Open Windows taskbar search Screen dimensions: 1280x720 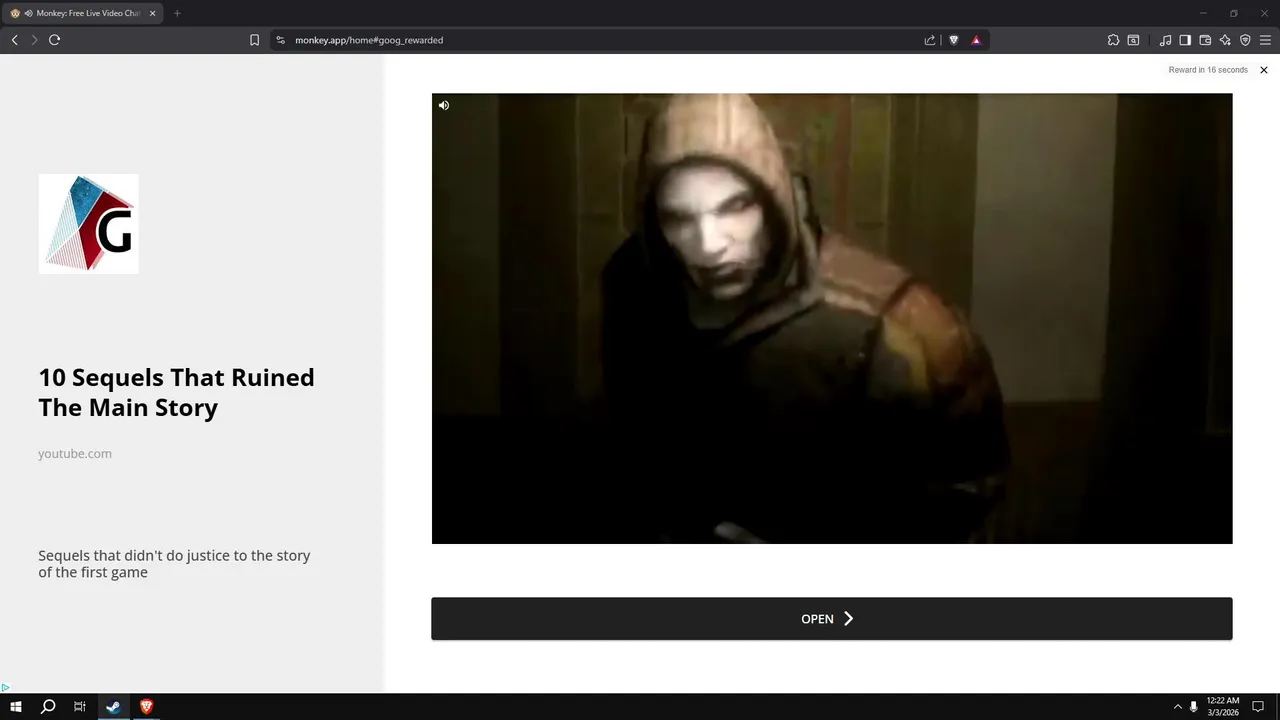point(48,707)
